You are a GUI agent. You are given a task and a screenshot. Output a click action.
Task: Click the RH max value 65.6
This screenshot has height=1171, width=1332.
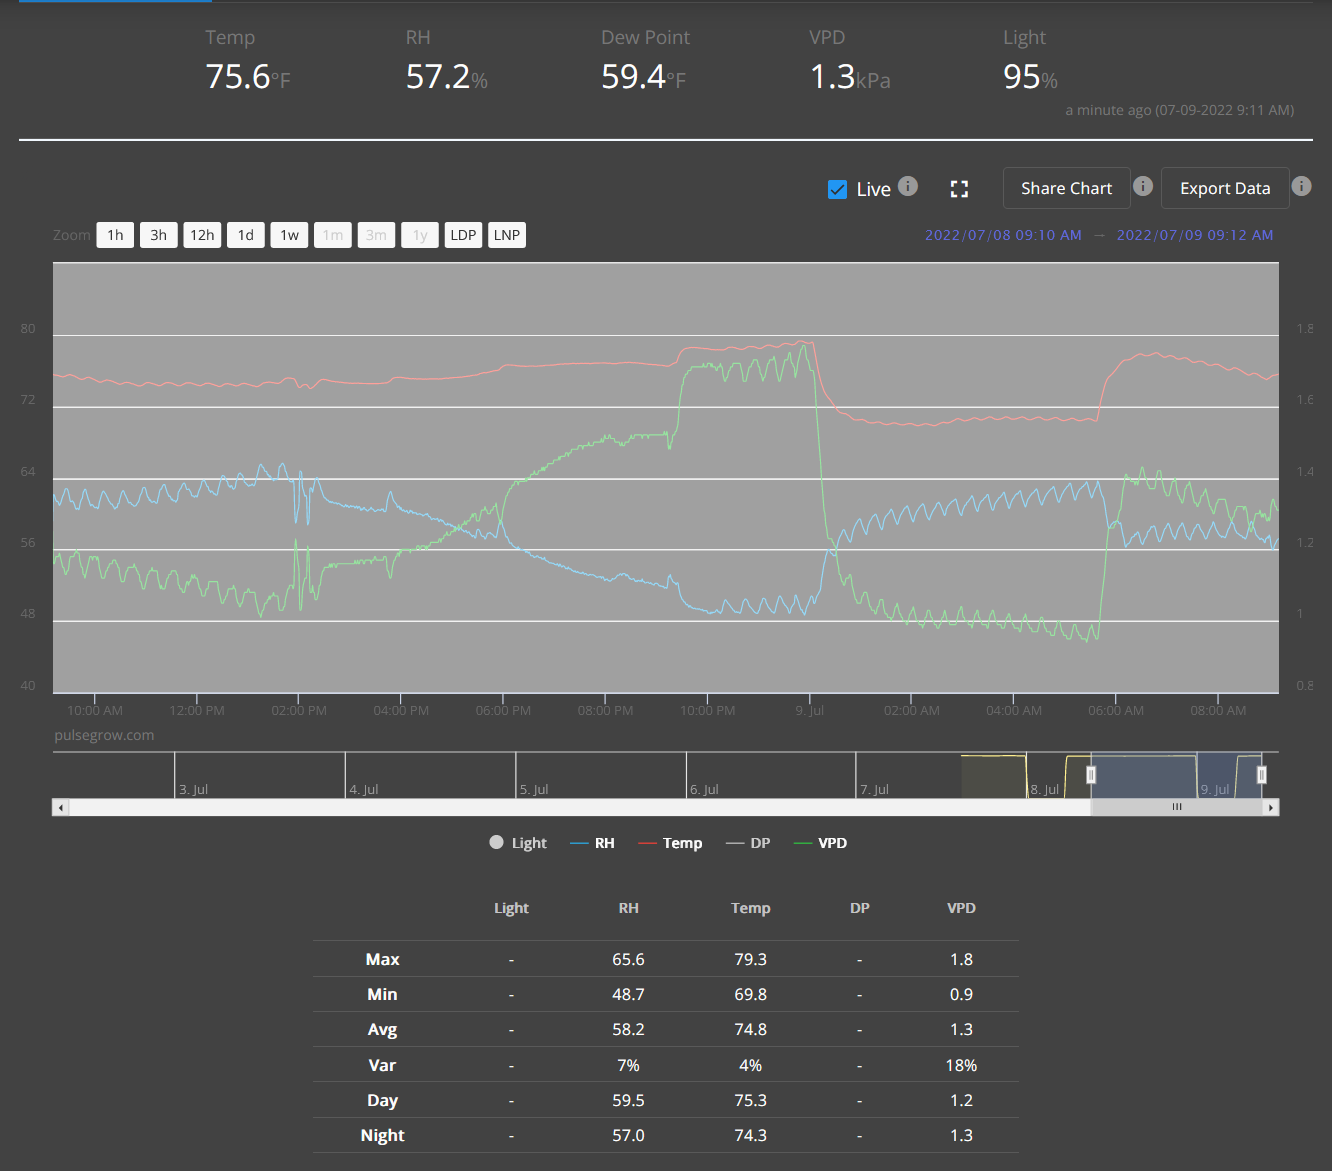coord(628,959)
